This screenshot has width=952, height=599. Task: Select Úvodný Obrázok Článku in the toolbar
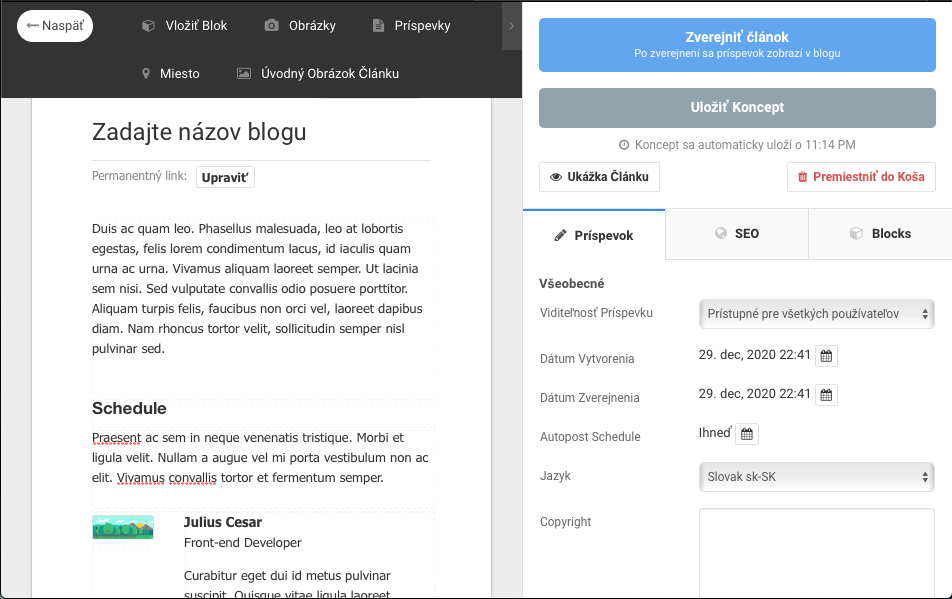tap(318, 73)
